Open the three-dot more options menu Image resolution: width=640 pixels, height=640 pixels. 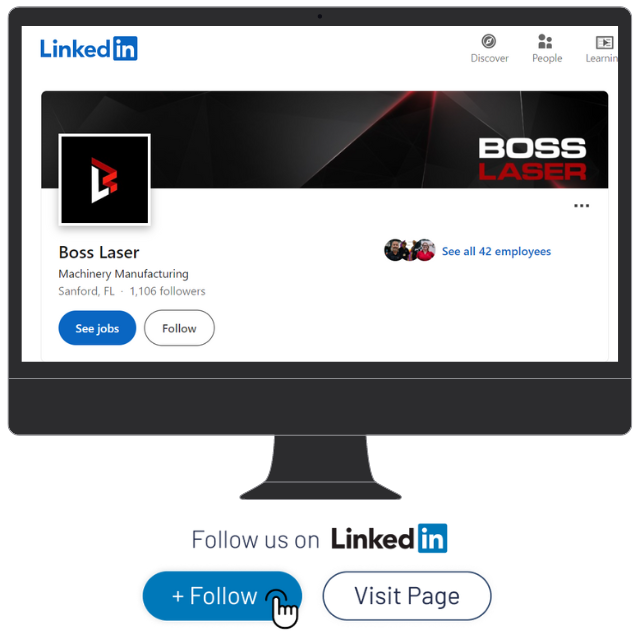(581, 205)
